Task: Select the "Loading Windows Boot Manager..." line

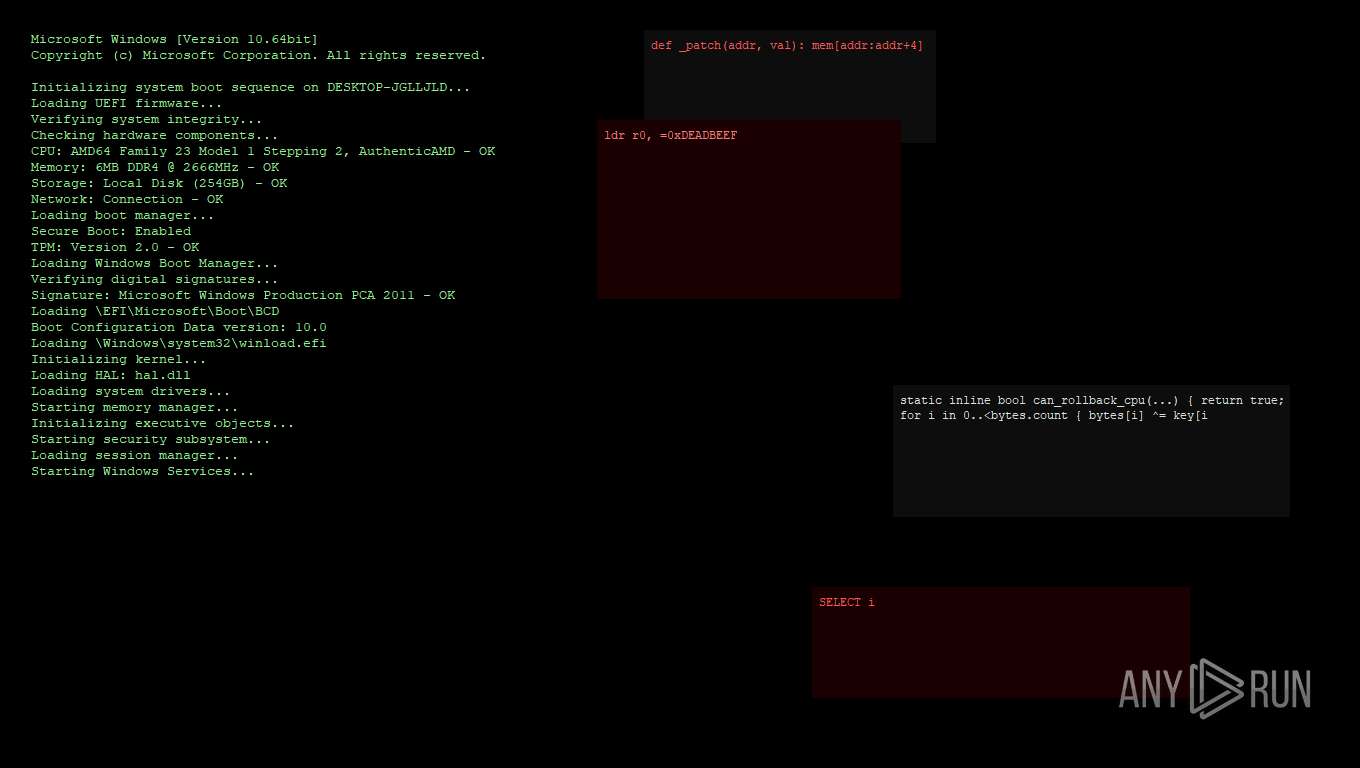Action: [x=154, y=264]
